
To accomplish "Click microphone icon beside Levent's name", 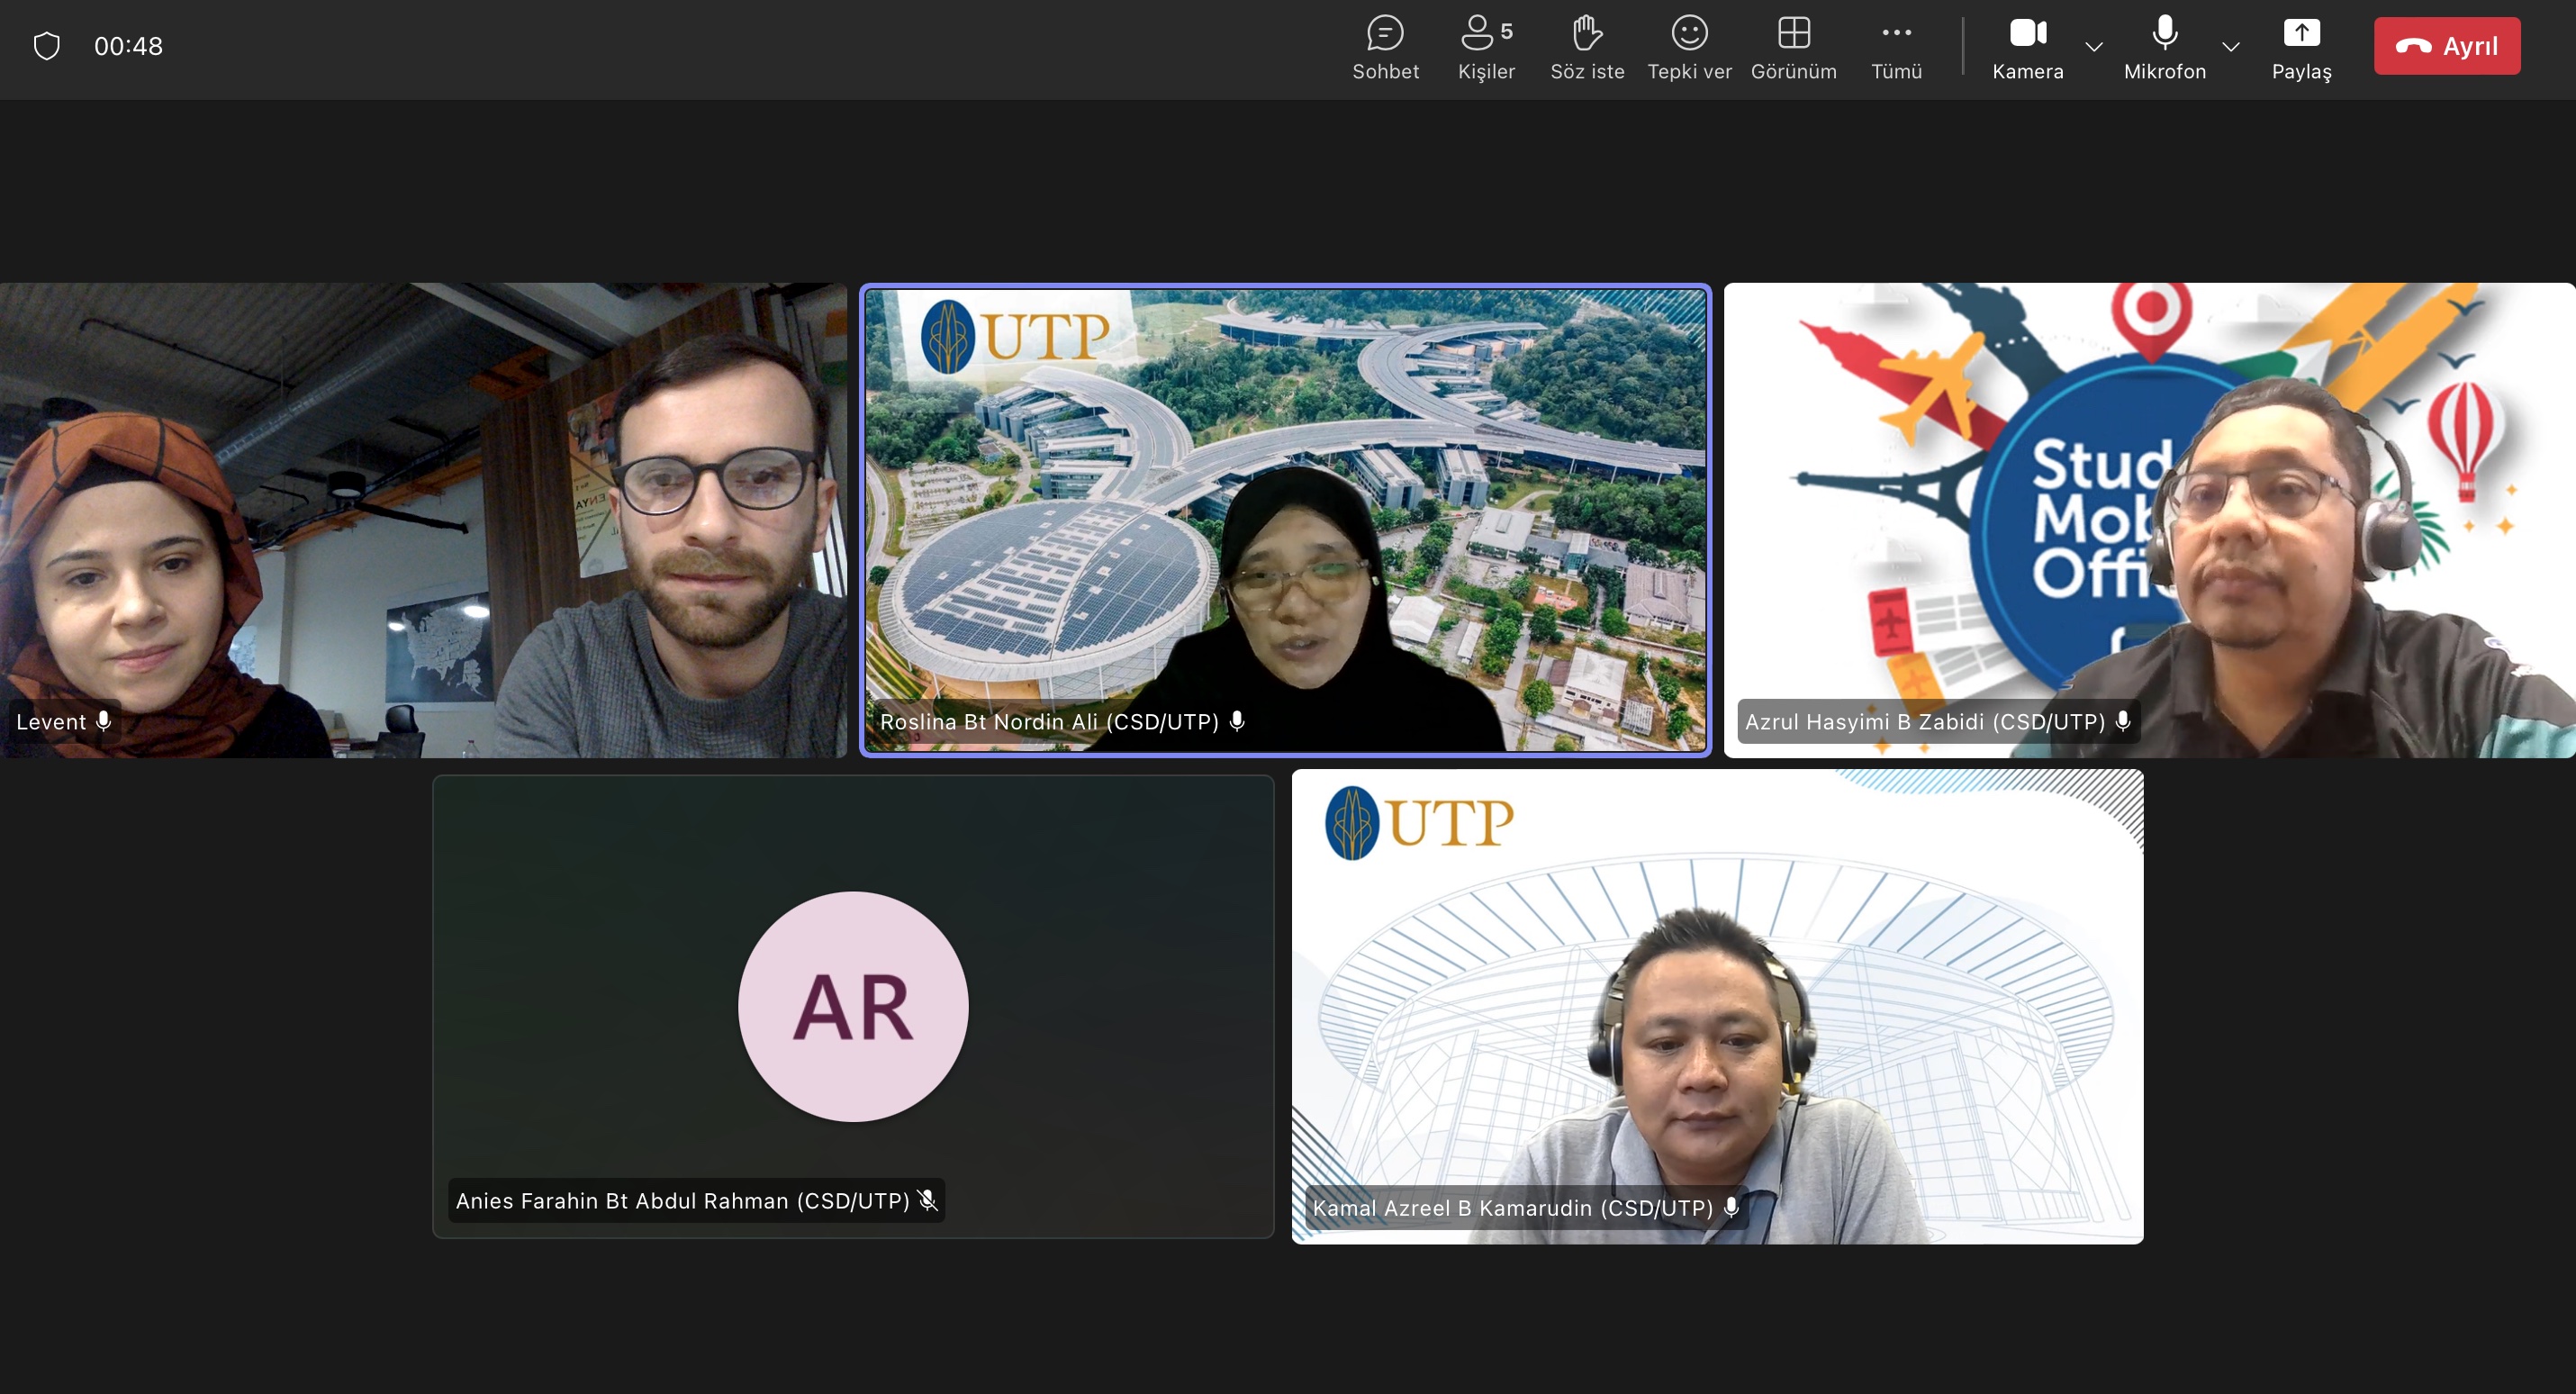I will [x=103, y=721].
